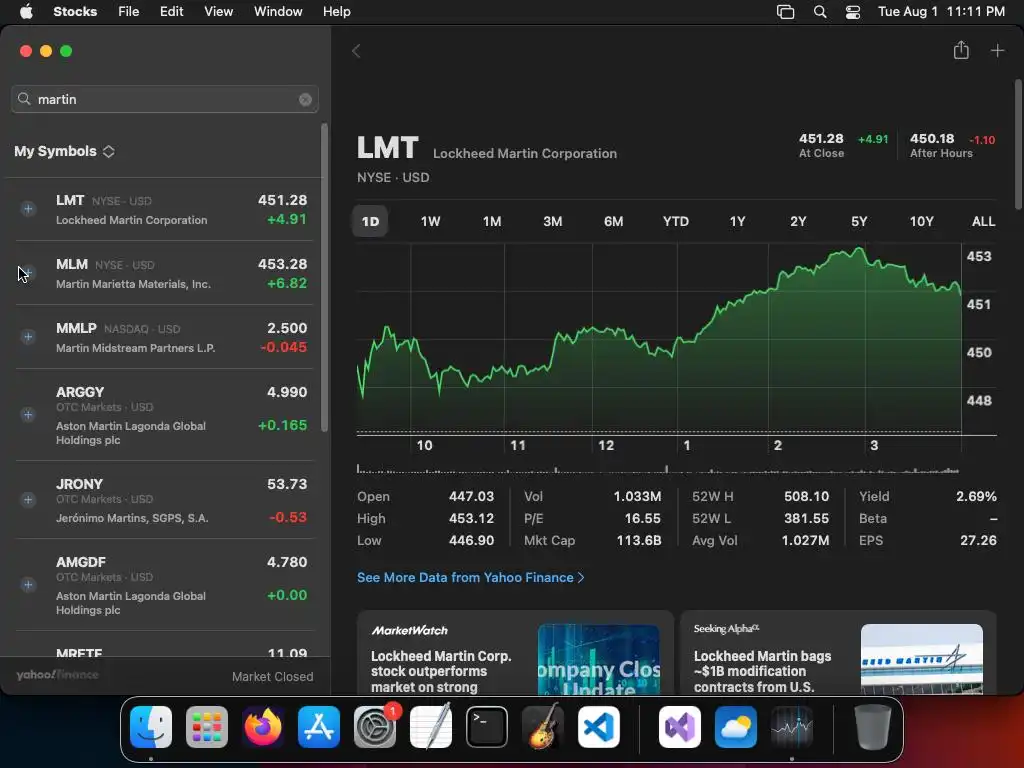Open Terminal from the Dock

point(487,727)
